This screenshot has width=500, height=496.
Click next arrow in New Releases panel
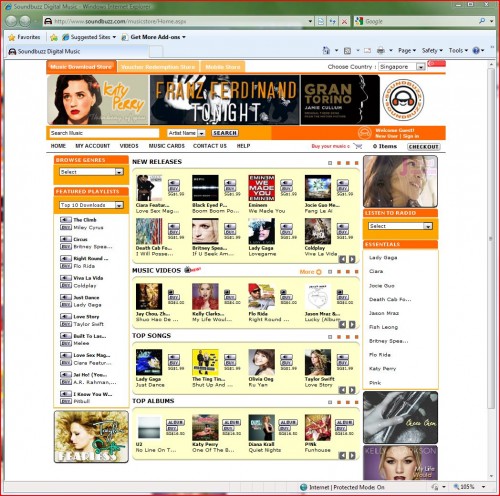tap(352, 259)
